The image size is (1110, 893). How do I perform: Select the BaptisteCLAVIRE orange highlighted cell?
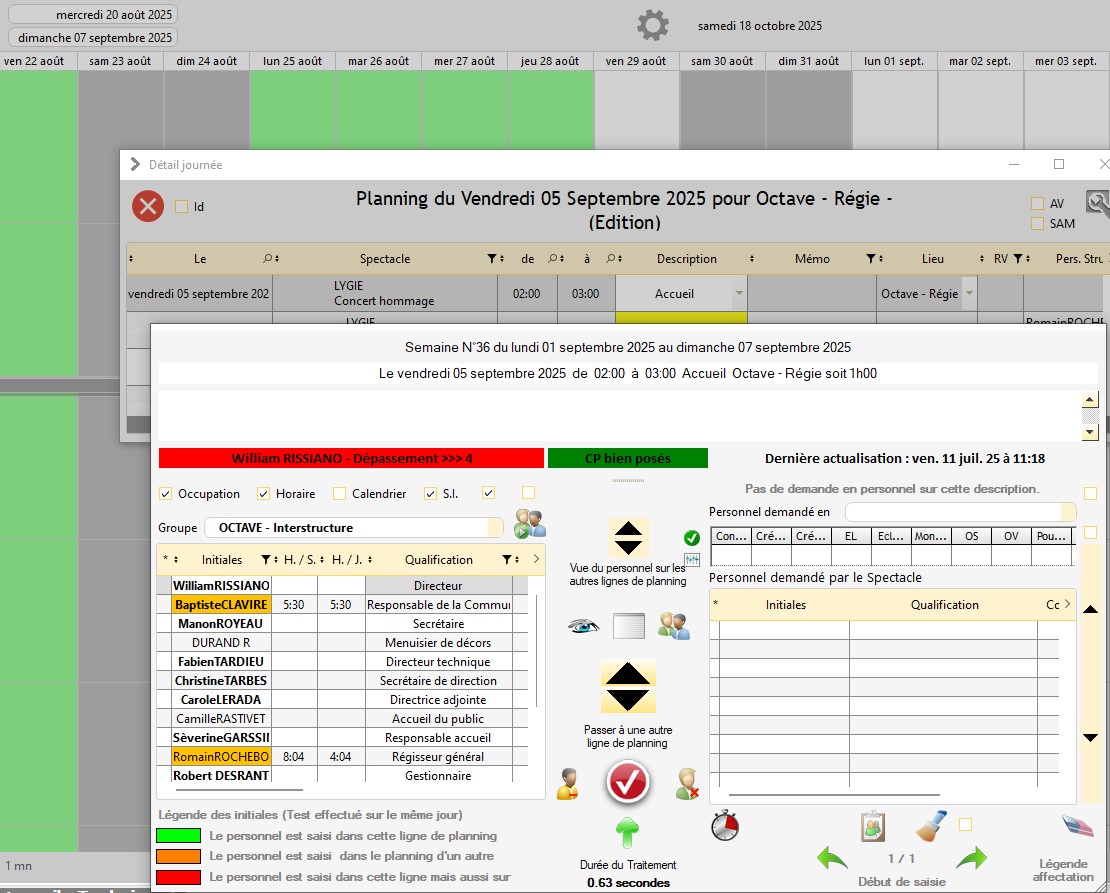click(x=221, y=605)
